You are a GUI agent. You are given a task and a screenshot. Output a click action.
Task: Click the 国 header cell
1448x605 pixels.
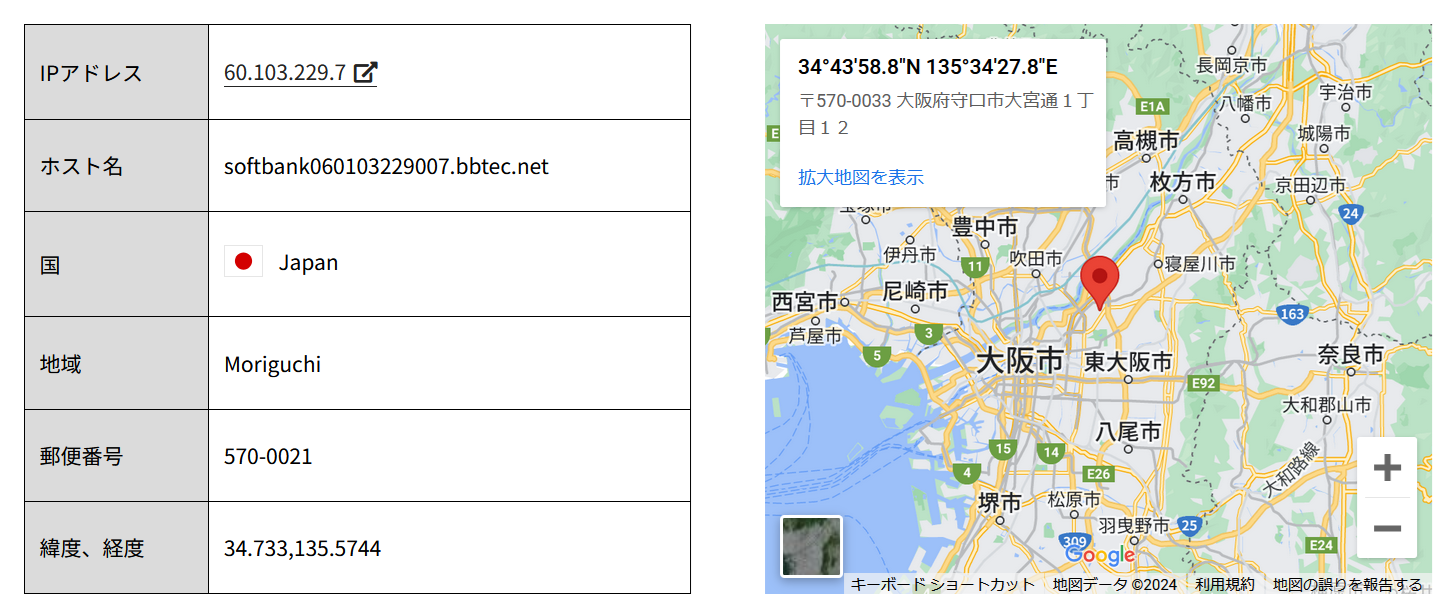(117, 264)
